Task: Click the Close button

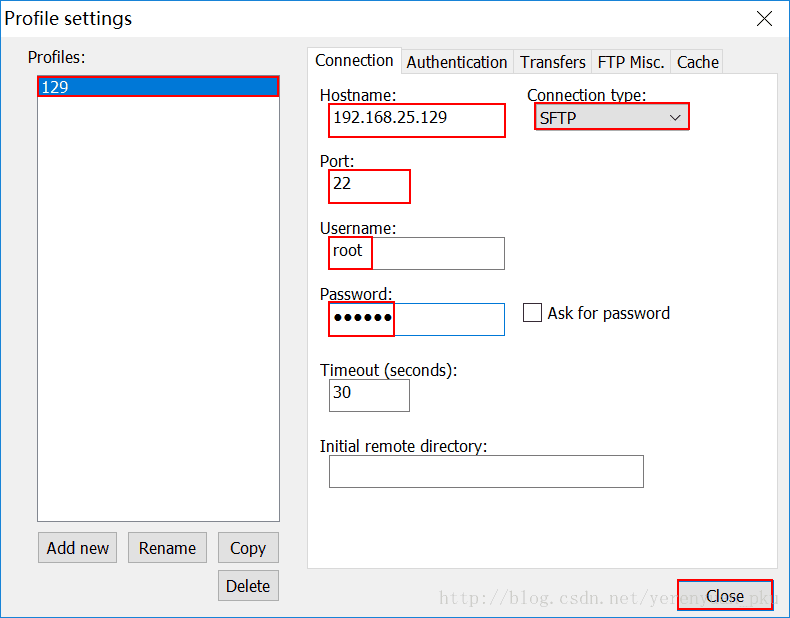Action: point(724,596)
